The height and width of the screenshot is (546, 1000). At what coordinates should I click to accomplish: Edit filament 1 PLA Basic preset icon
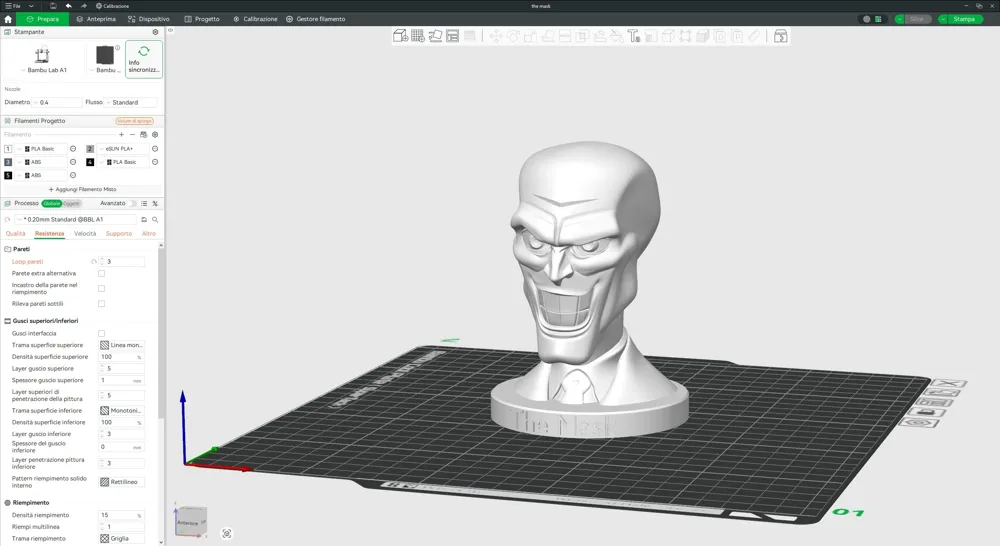pyautogui.click(x=73, y=149)
